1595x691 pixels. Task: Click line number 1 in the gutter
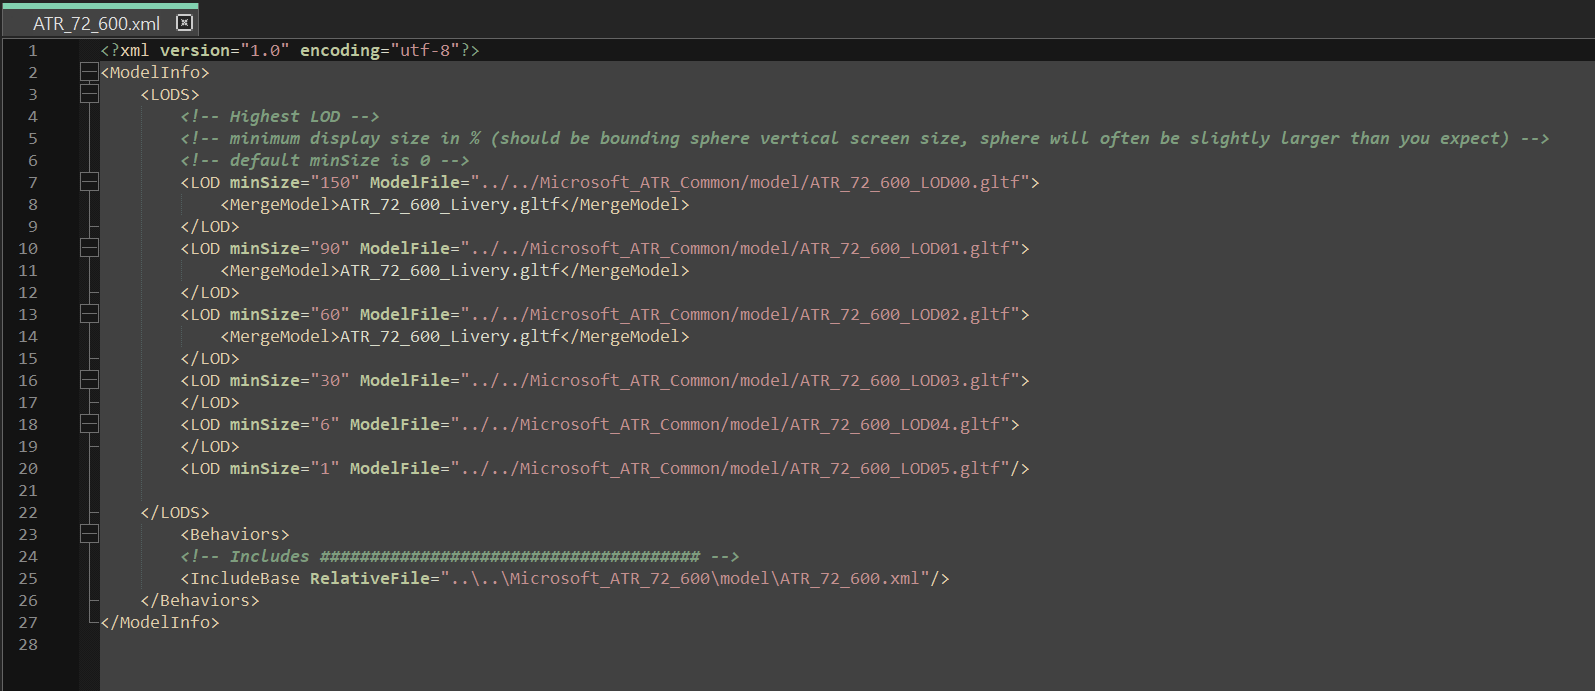click(x=32, y=50)
